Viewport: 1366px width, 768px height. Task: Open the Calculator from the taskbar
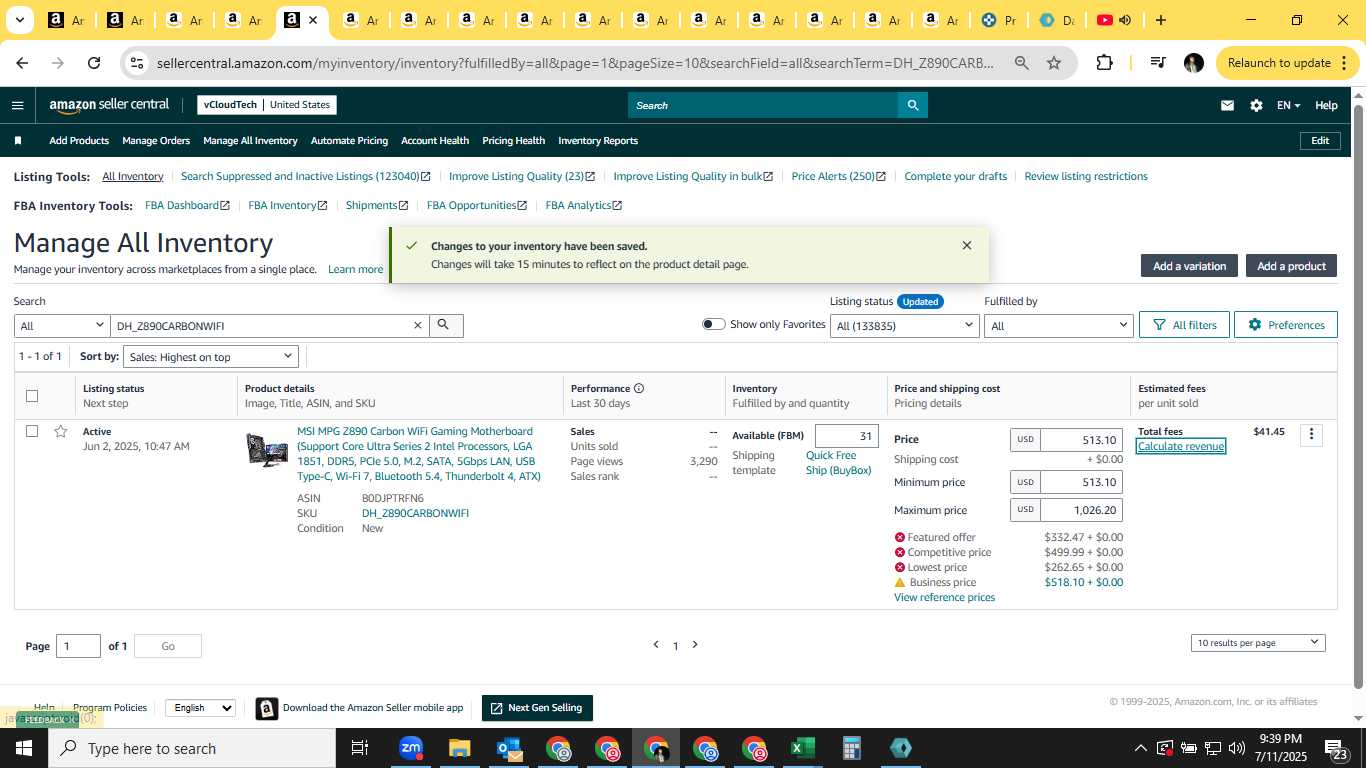click(x=851, y=748)
